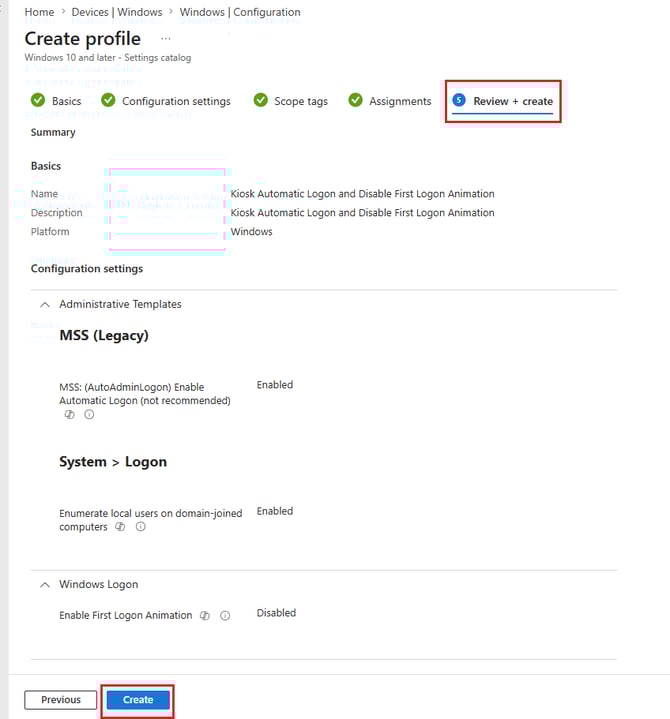Screen dimensions: 670x719
Task: Open the Assignments step
Action: [x=400, y=101]
